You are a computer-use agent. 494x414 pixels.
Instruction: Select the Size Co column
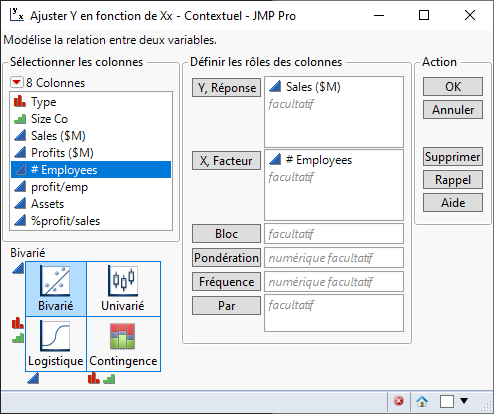91,119
